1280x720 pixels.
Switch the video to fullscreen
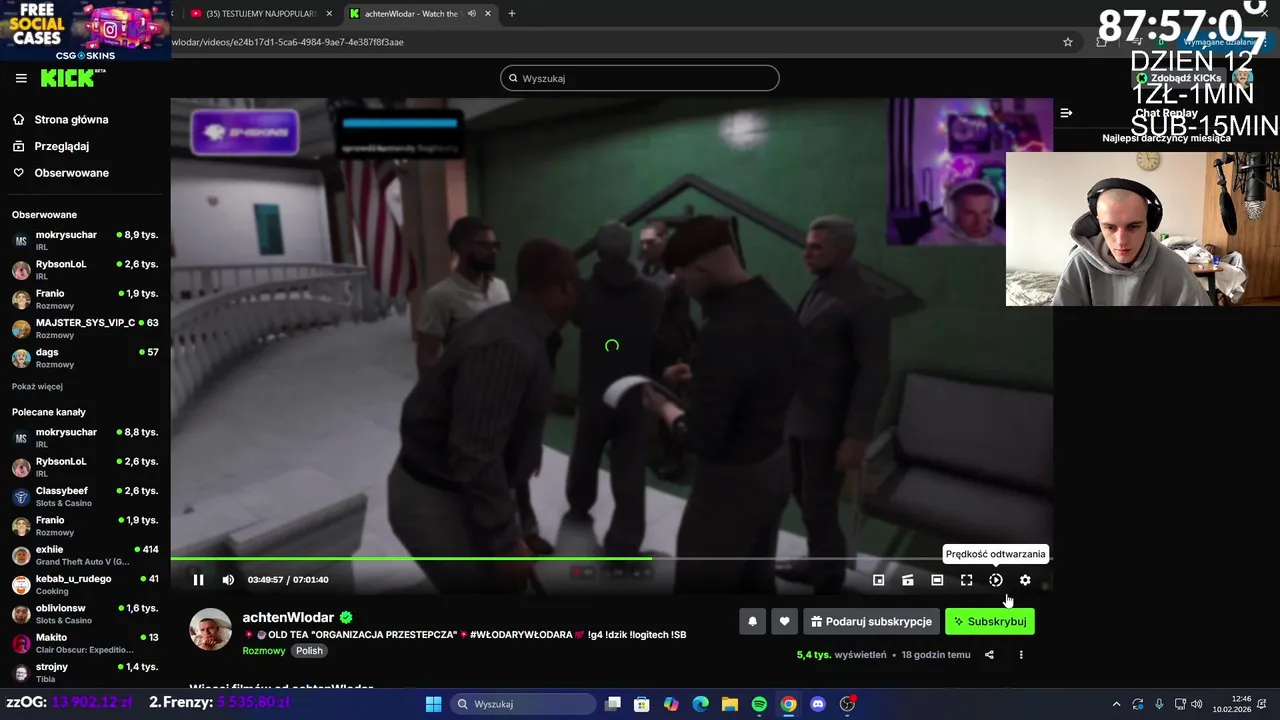tap(966, 580)
